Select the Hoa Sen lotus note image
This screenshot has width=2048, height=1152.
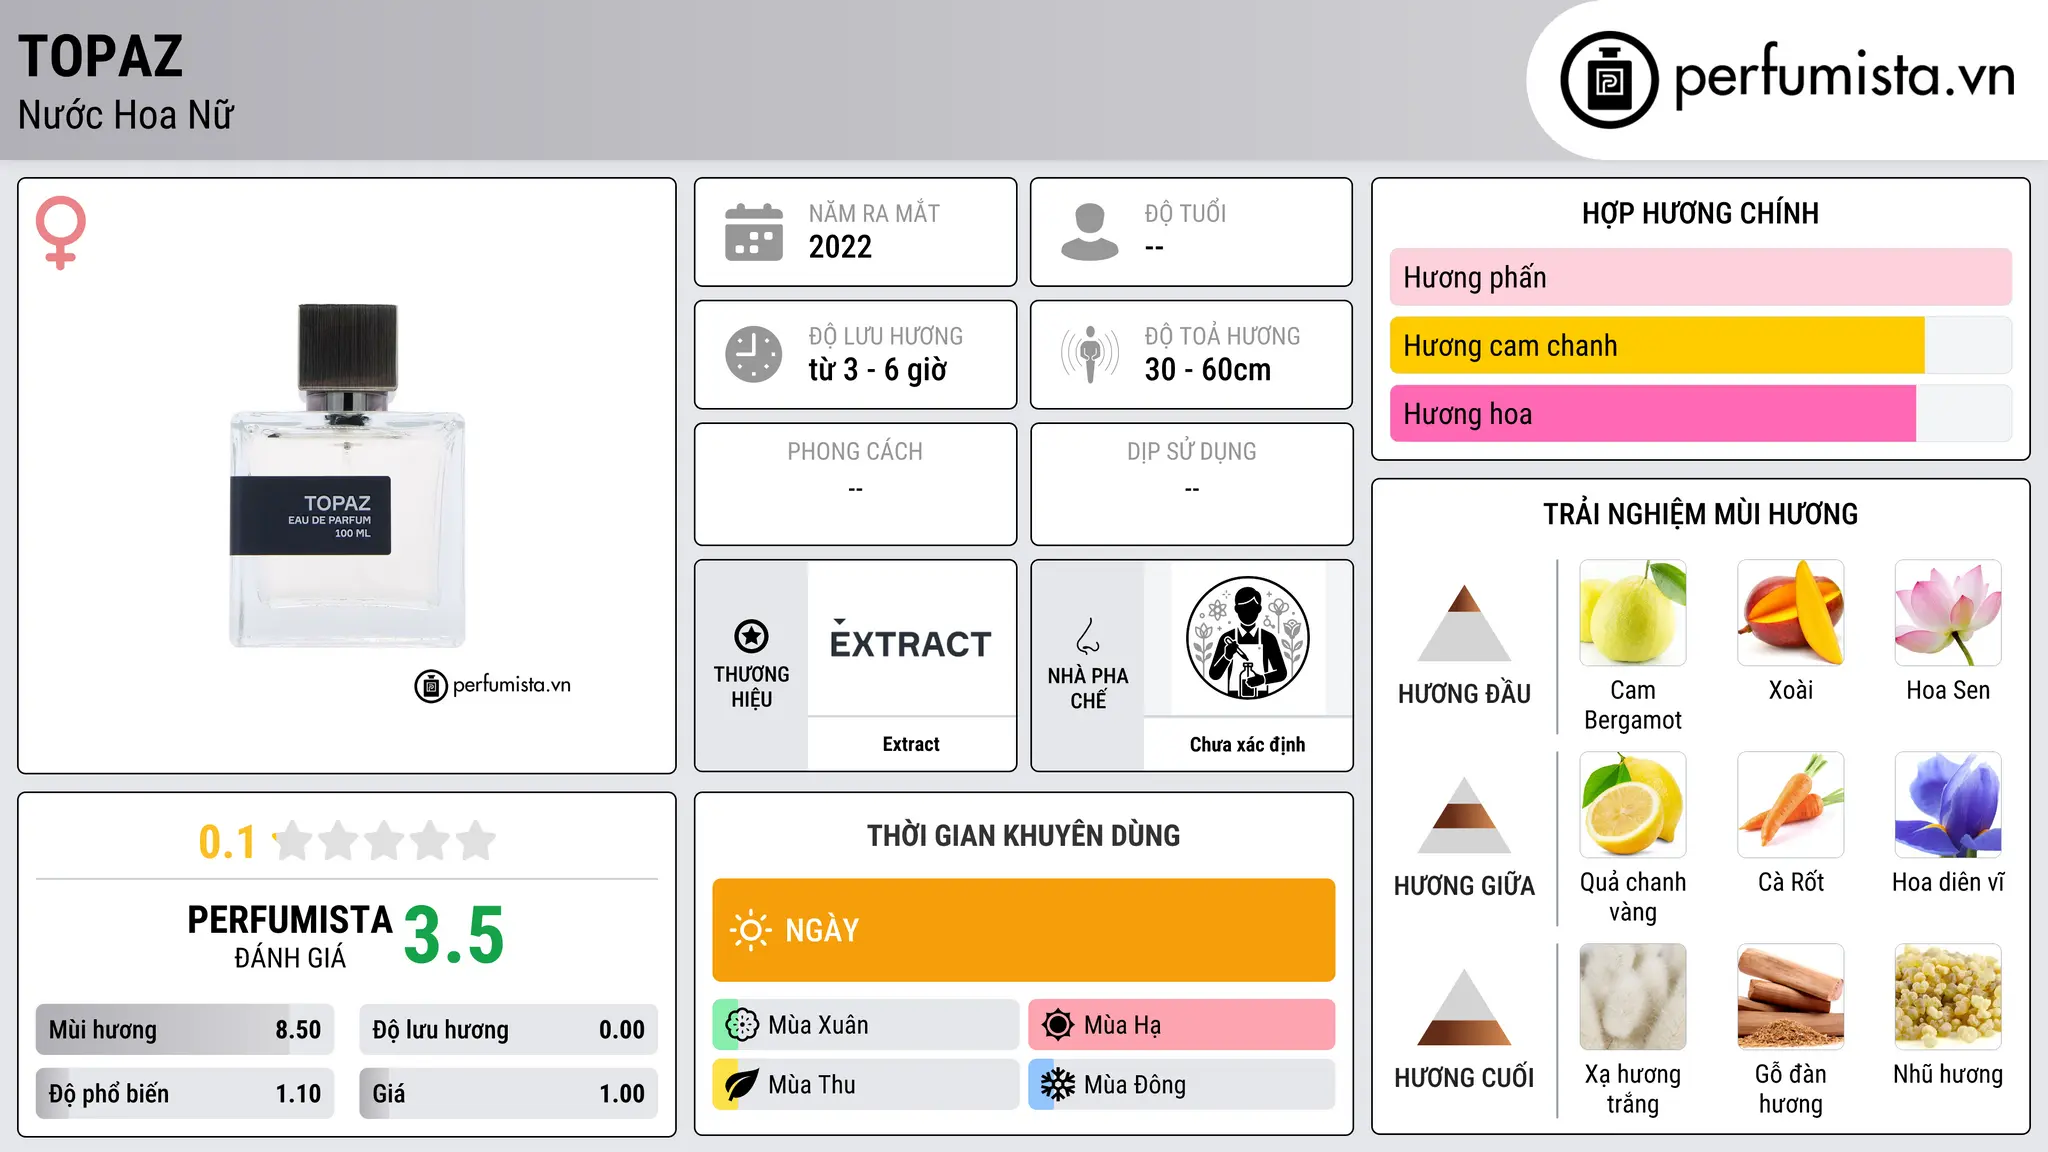point(1948,613)
